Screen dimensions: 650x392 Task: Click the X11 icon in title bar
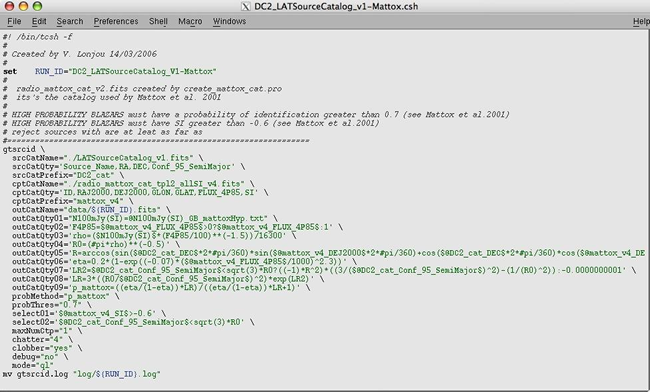tap(246, 6)
